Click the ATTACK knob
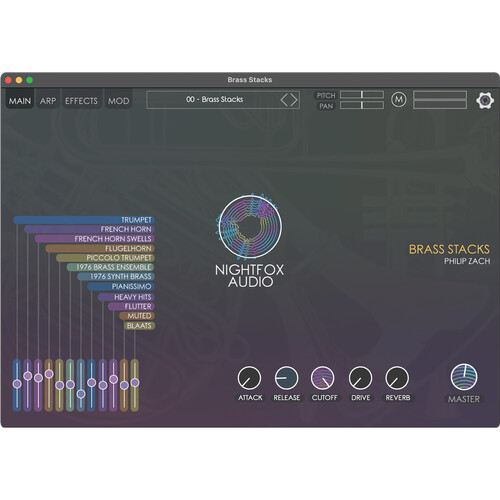The width and height of the screenshot is (500, 500). click(x=249, y=378)
